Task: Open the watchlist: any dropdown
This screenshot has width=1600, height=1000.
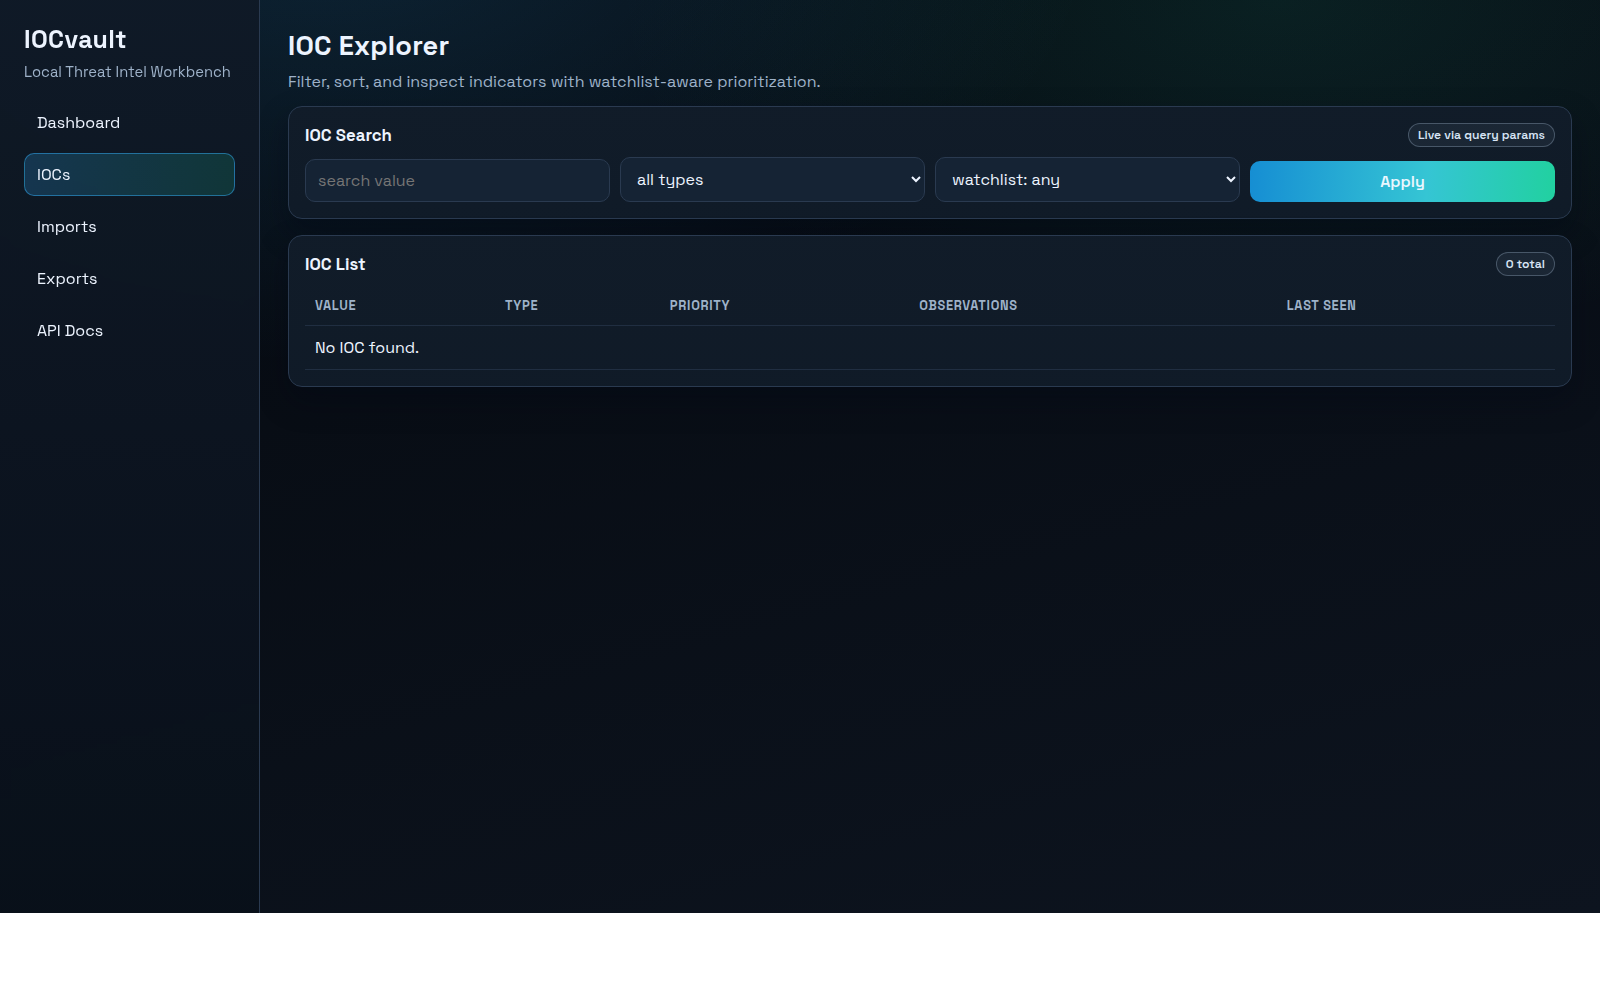Action: [1087, 180]
